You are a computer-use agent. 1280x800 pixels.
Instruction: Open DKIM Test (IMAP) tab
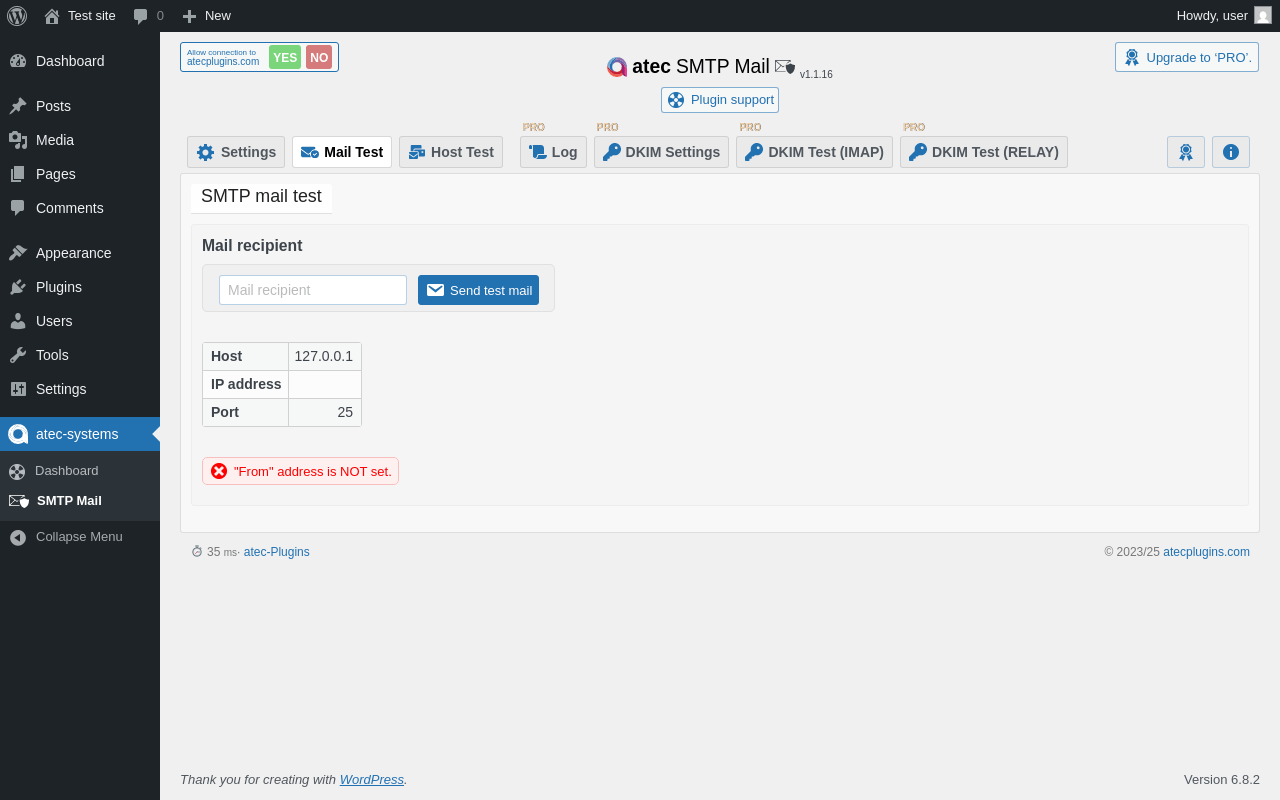814,152
